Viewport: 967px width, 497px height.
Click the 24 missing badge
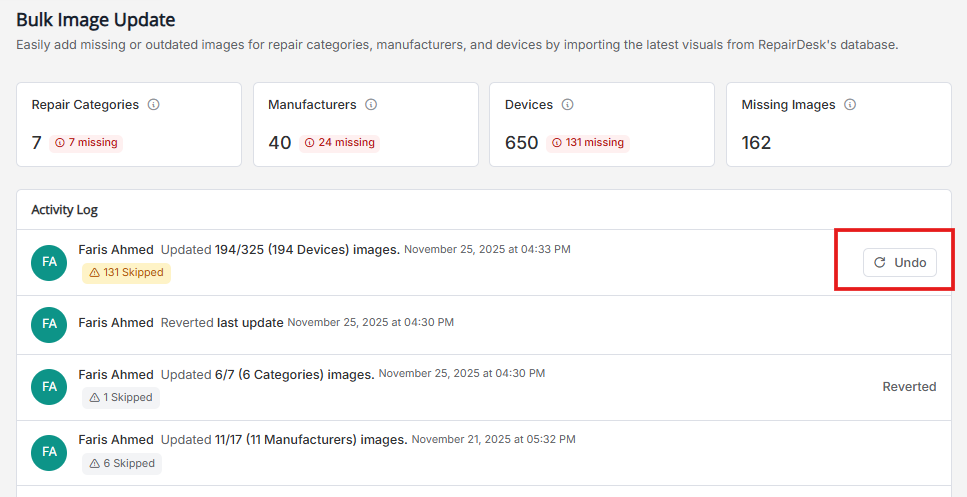pyautogui.click(x=339, y=143)
